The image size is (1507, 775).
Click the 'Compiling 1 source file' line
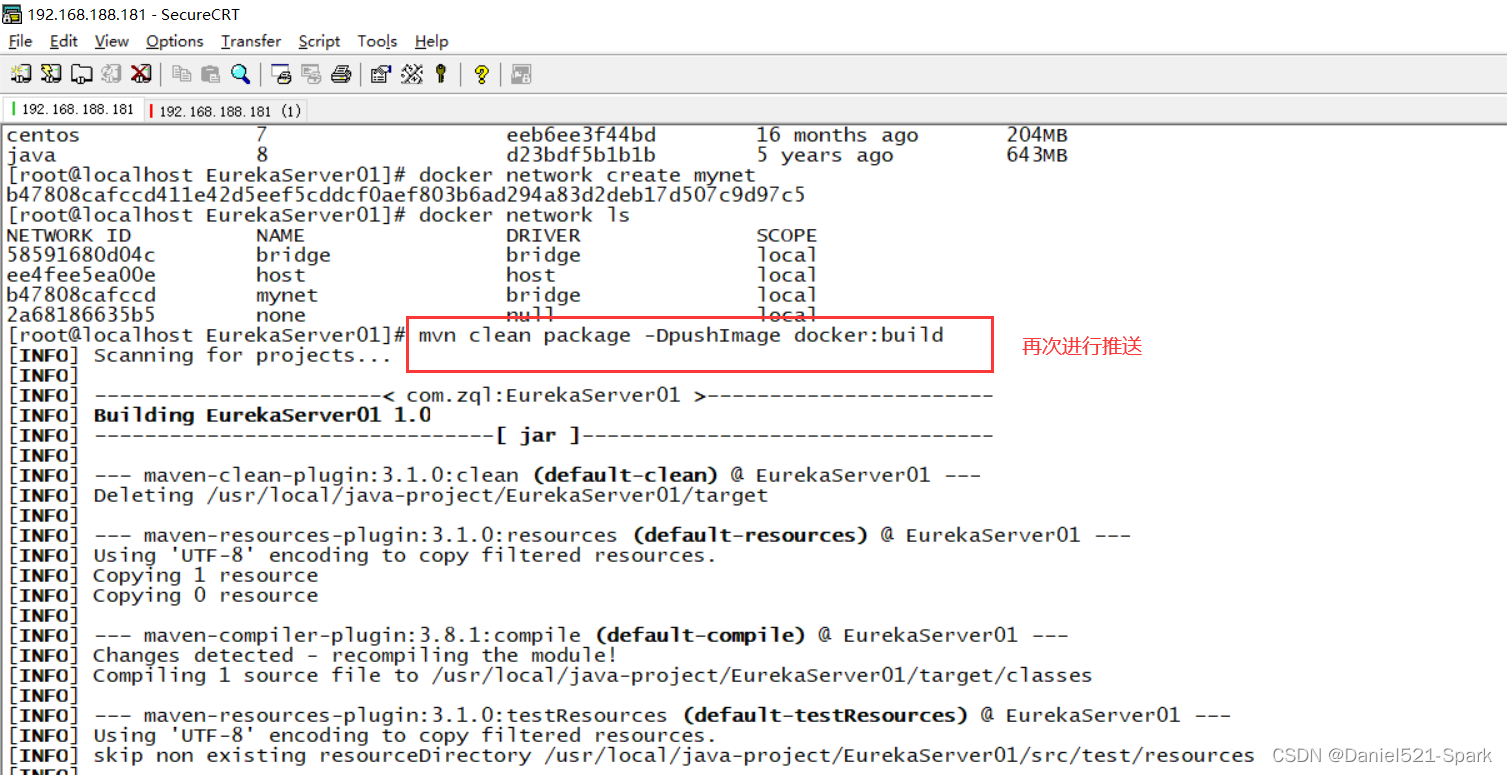[593, 676]
